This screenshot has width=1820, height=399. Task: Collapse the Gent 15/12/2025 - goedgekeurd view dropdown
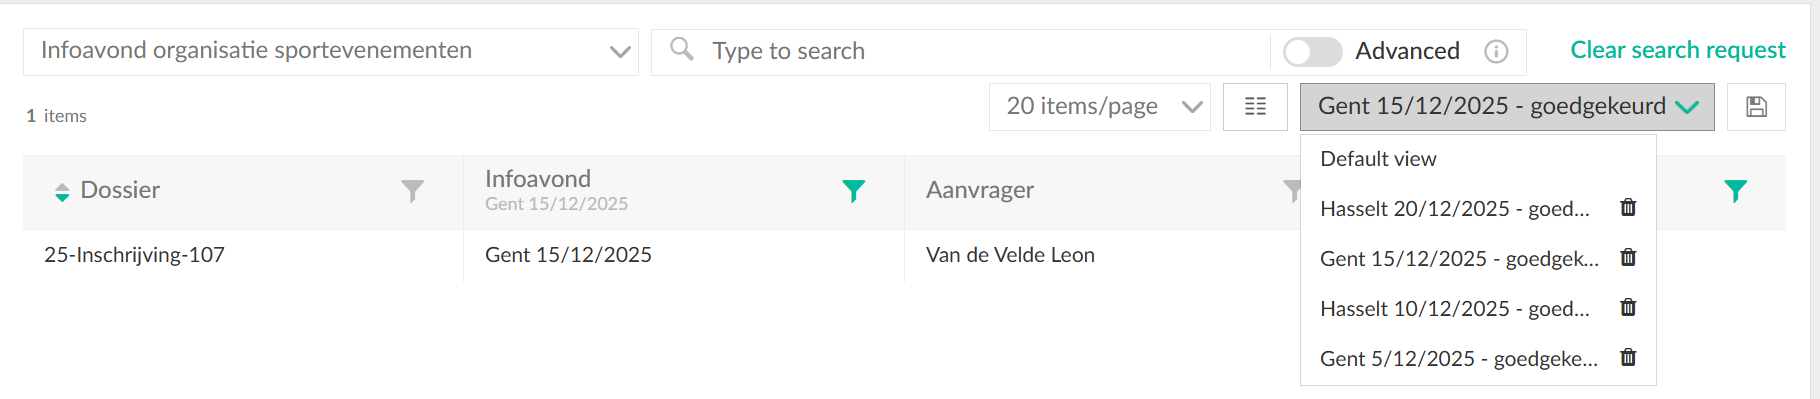[x=1507, y=107]
